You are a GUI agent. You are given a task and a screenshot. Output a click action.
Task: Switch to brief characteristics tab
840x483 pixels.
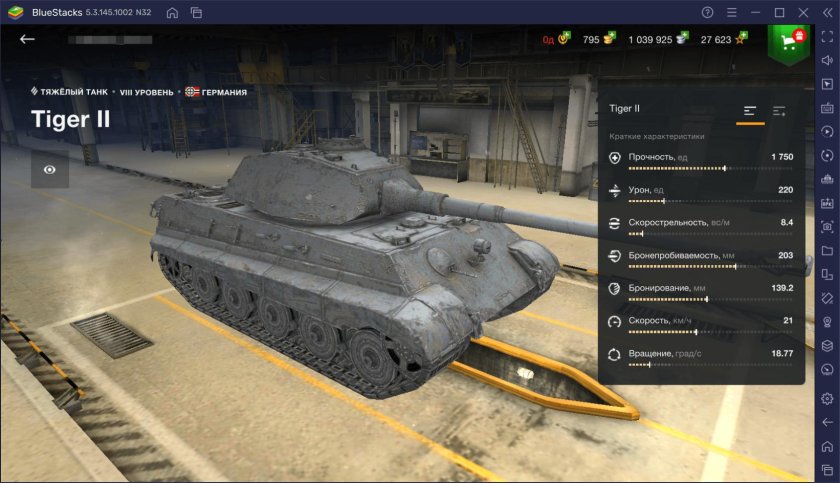click(750, 110)
